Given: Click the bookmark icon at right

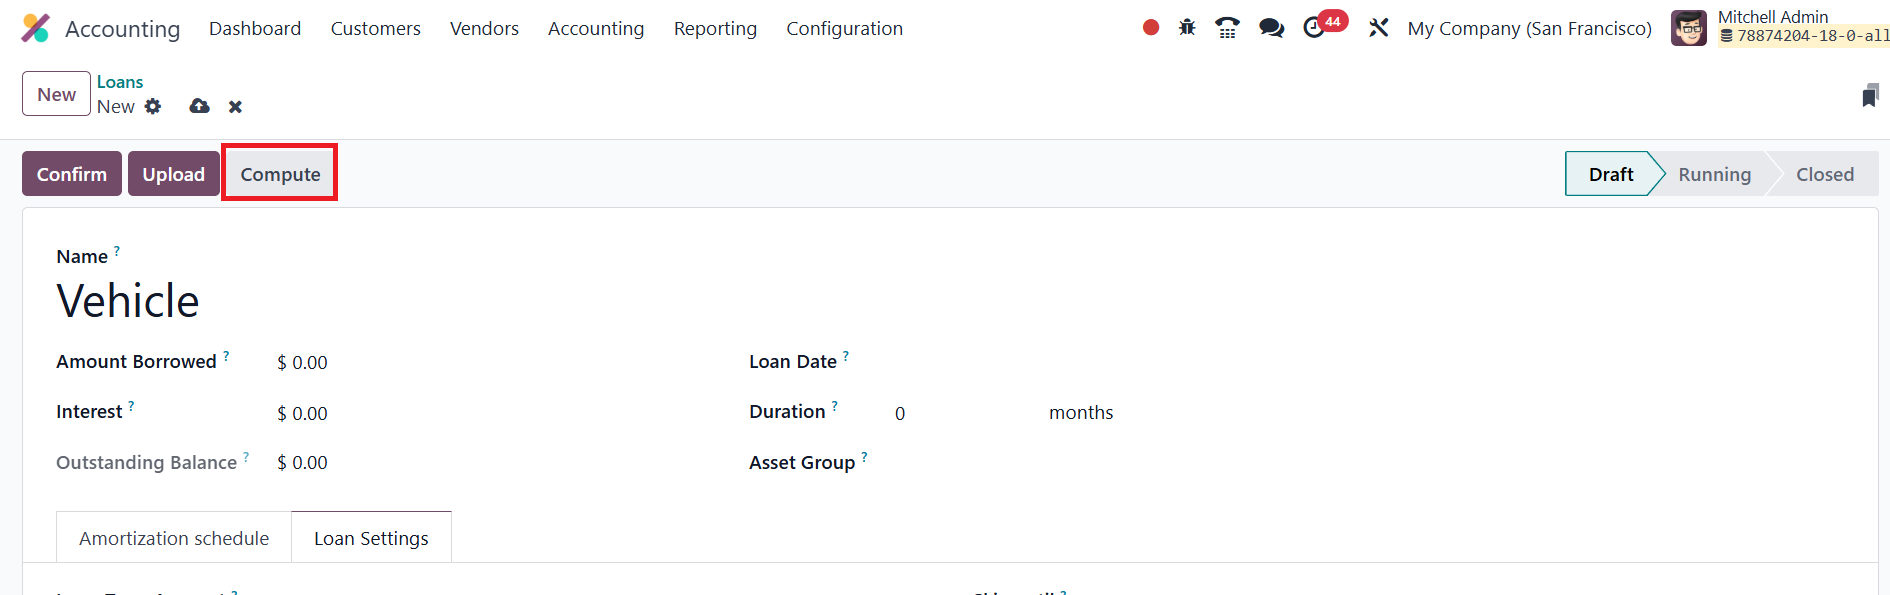Looking at the screenshot, I should point(1870,96).
